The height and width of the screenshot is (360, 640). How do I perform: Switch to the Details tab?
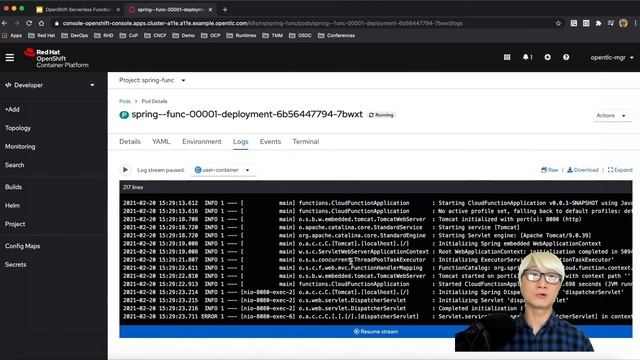click(x=130, y=142)
